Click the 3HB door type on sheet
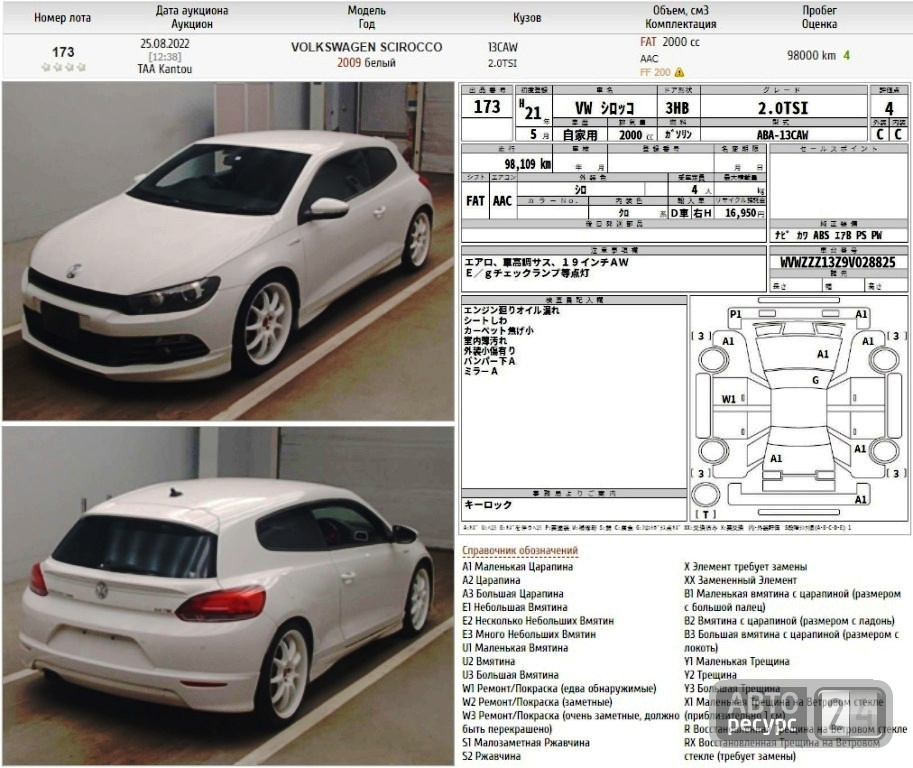913x768 pixels. click(x=677, y=108)
